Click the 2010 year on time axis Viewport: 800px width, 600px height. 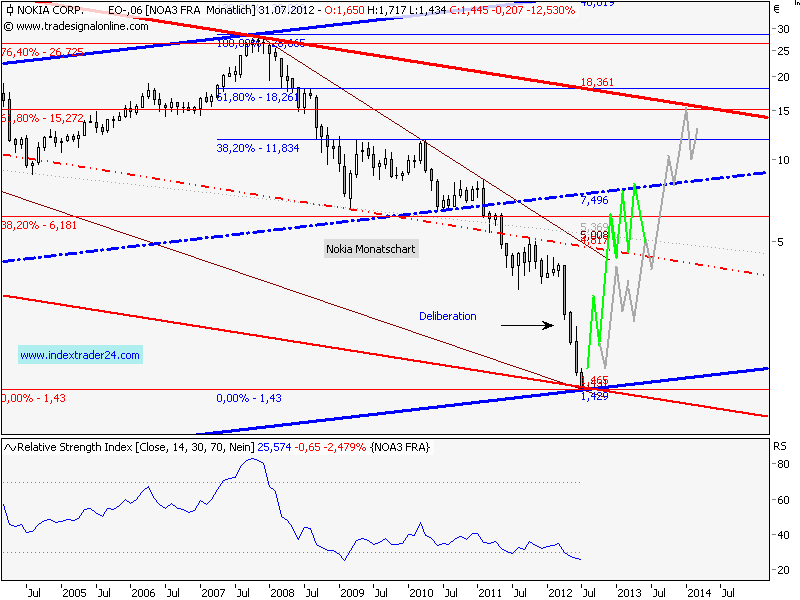421,593
